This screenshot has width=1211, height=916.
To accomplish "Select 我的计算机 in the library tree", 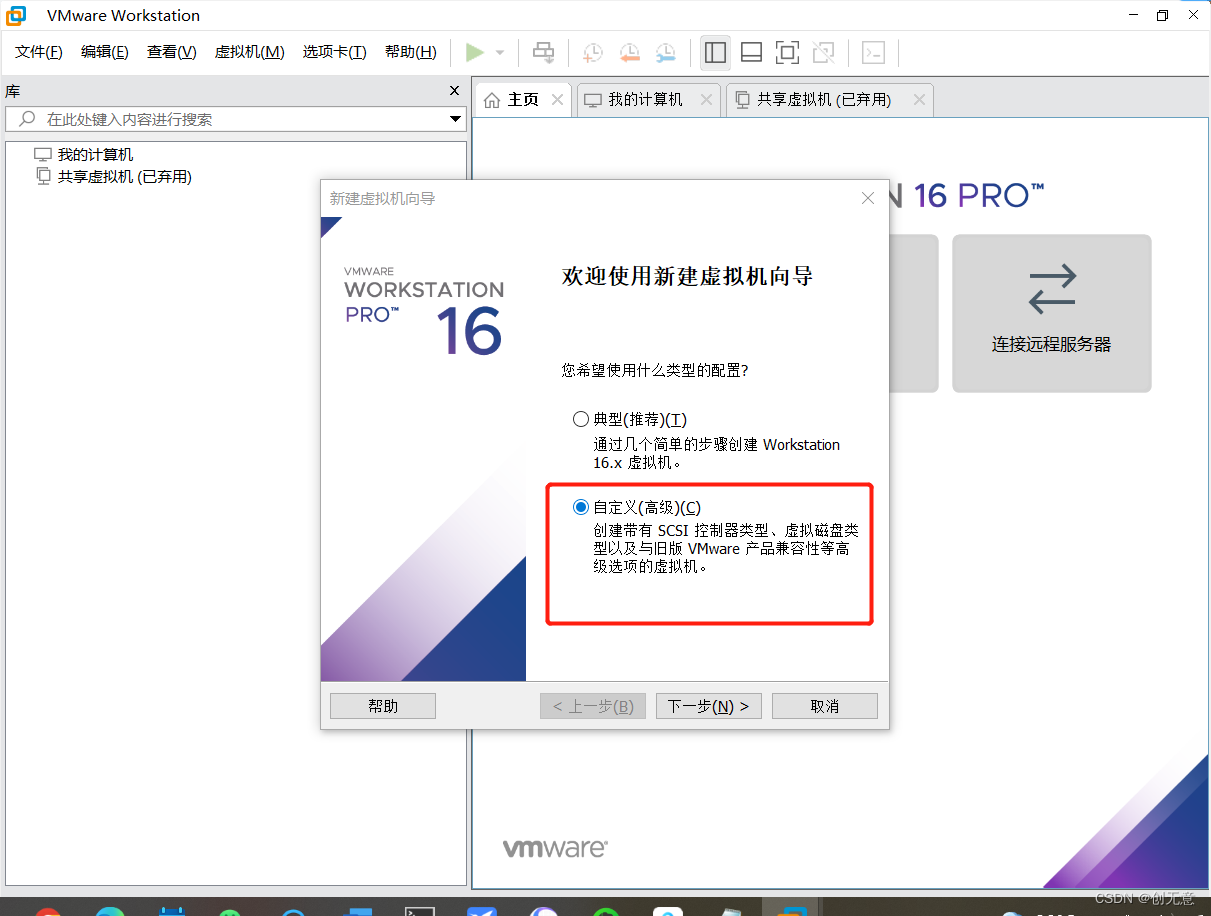I will point(95,155).
